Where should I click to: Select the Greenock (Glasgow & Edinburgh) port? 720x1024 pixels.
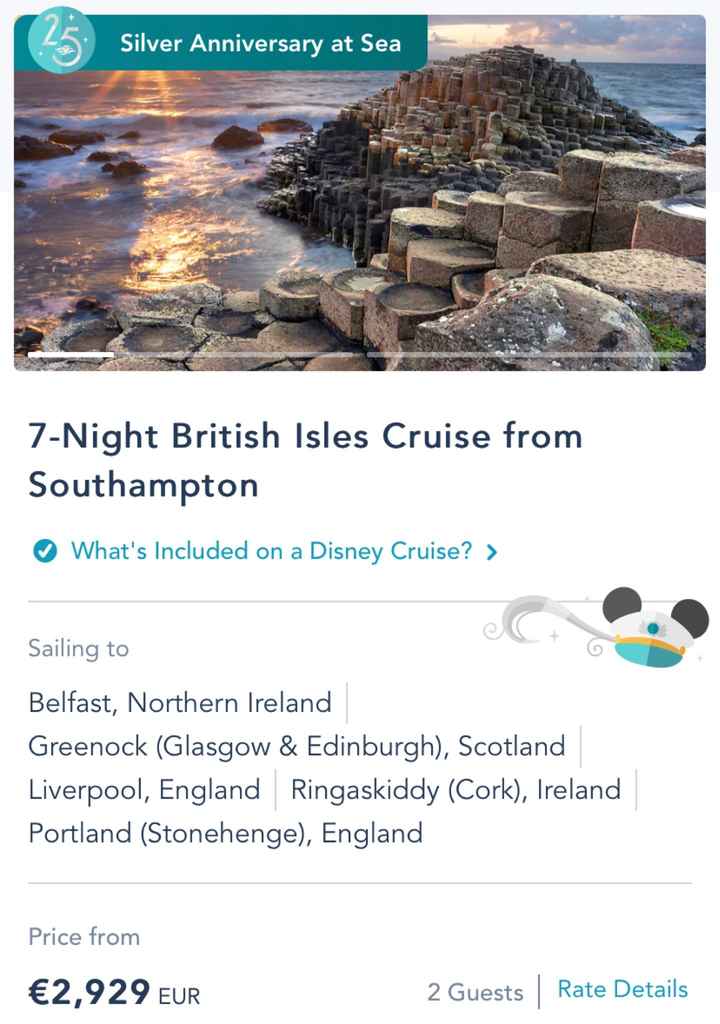(297, 746)
